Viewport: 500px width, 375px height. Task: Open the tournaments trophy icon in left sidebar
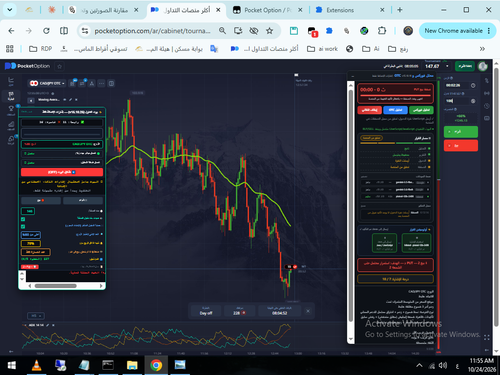(11, 110)
